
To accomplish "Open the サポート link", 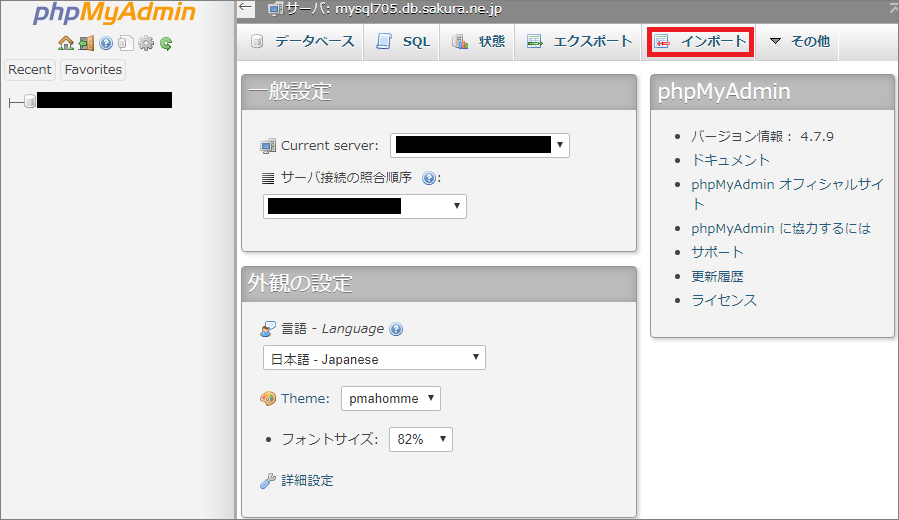I will click(x=717, y=252).
